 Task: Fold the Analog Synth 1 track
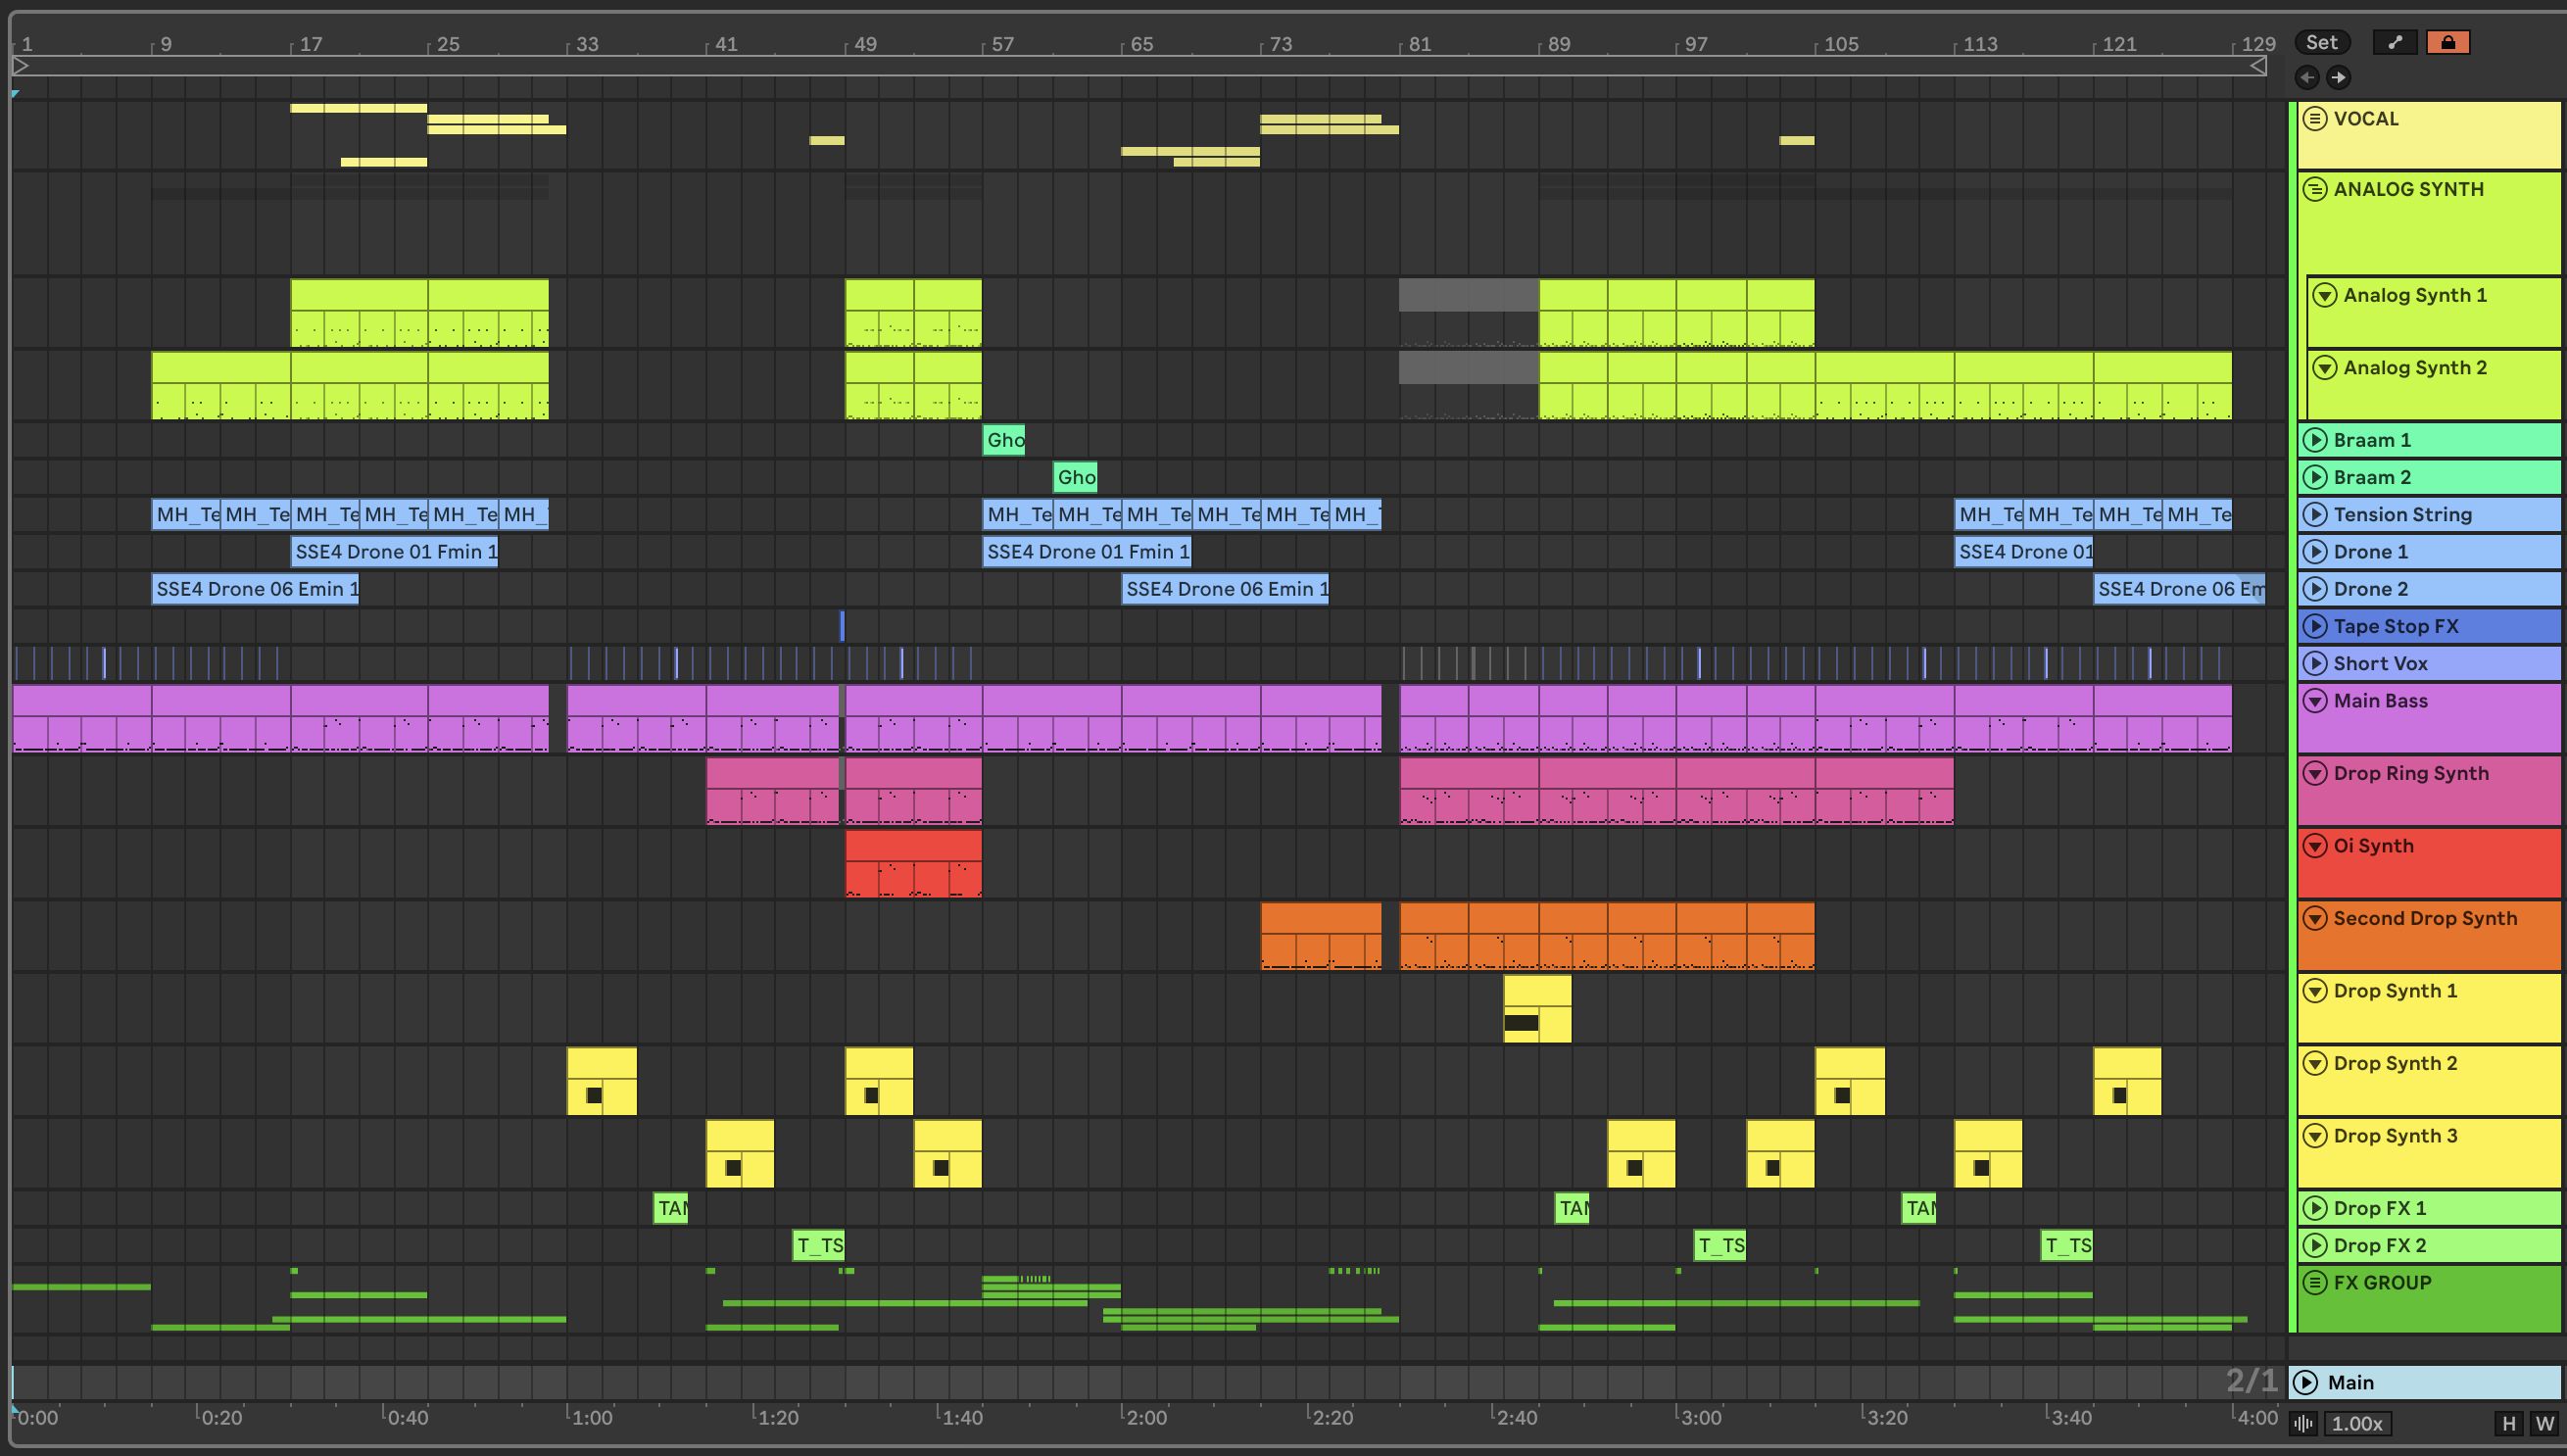(x=2325, y=295)
